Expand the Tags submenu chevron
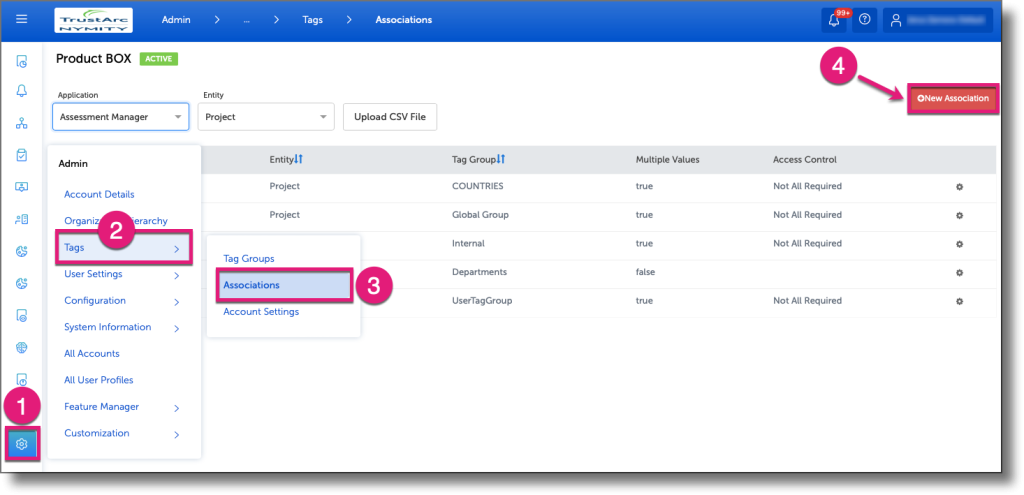Viewport: 1024px width, 495px height. (176, 249)
